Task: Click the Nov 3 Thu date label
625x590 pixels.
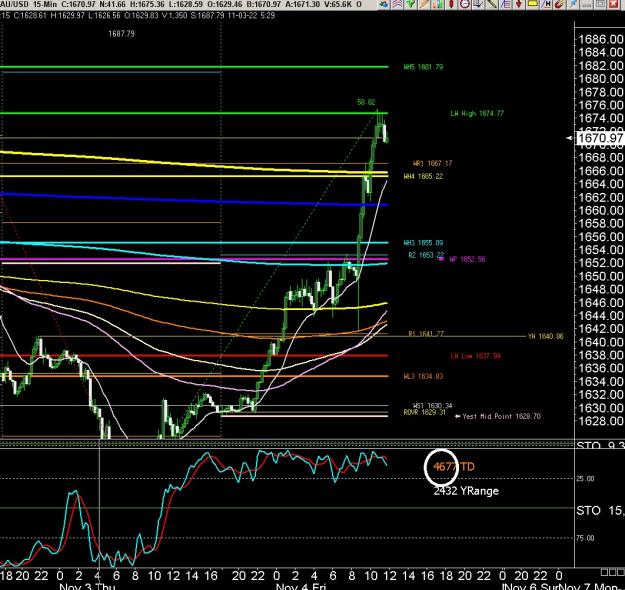Action: coord(87,586)
